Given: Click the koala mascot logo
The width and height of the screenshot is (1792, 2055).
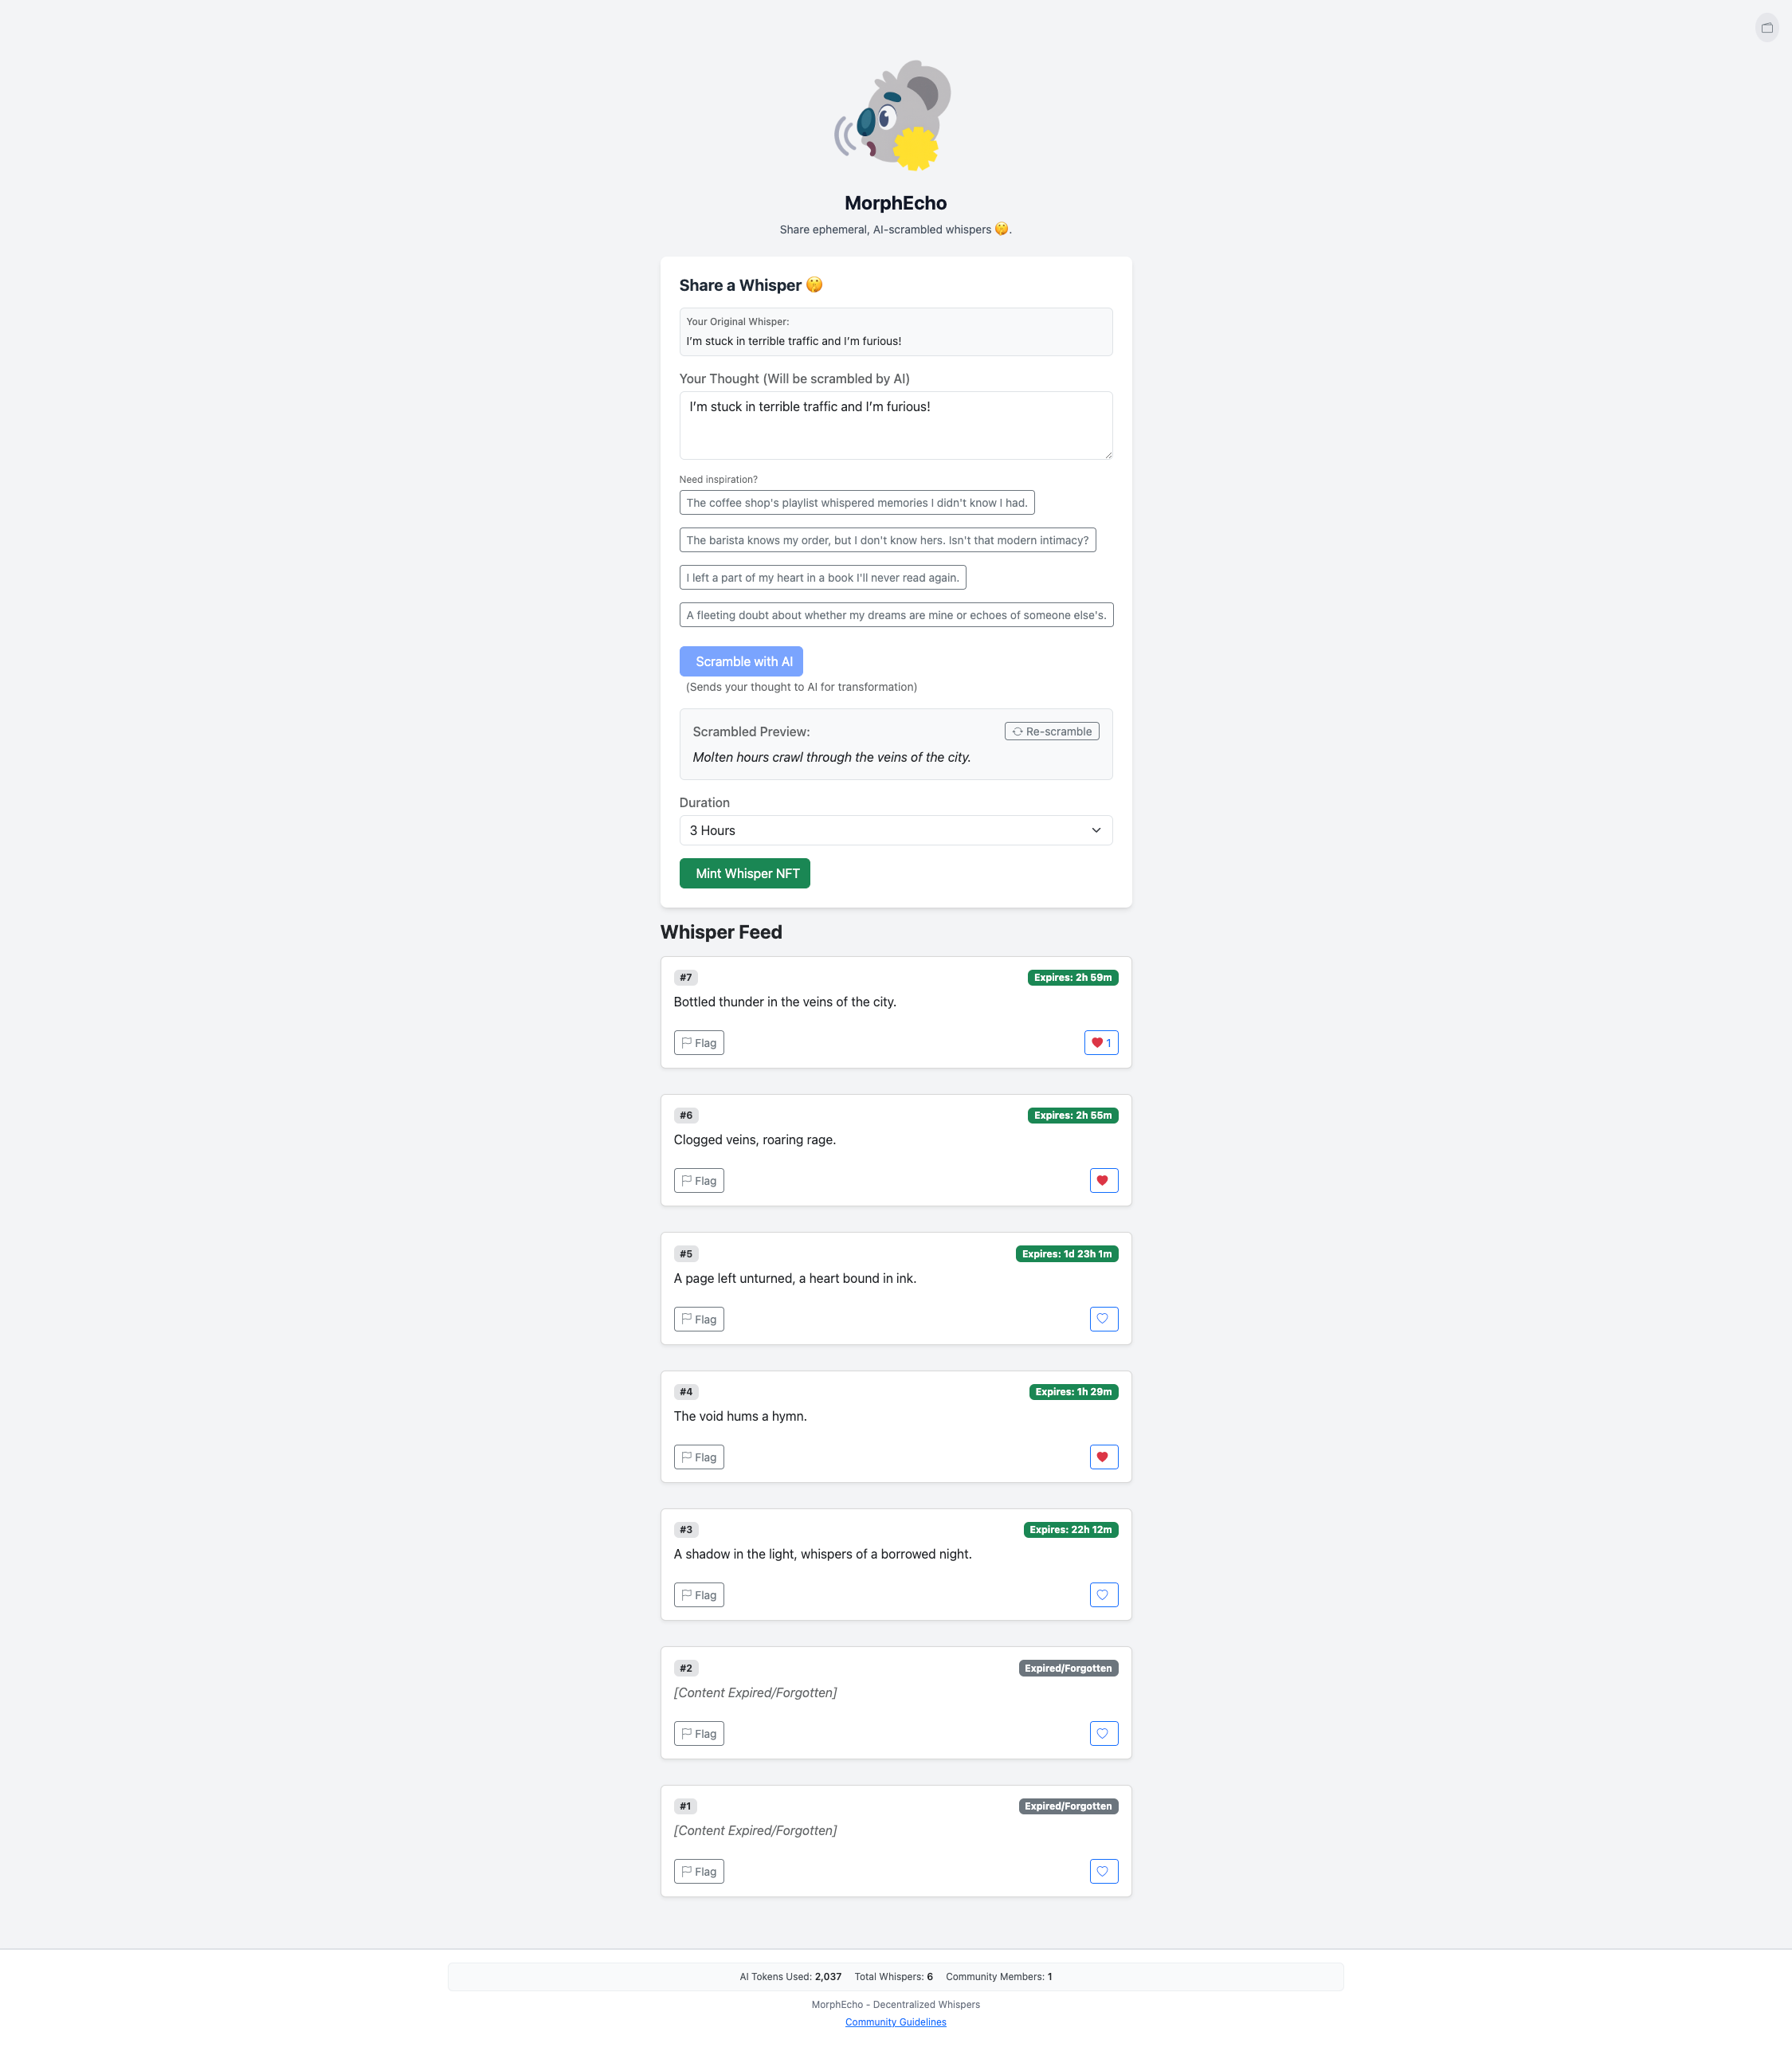Looking at the screenshot, I should (x=895, y=116).
